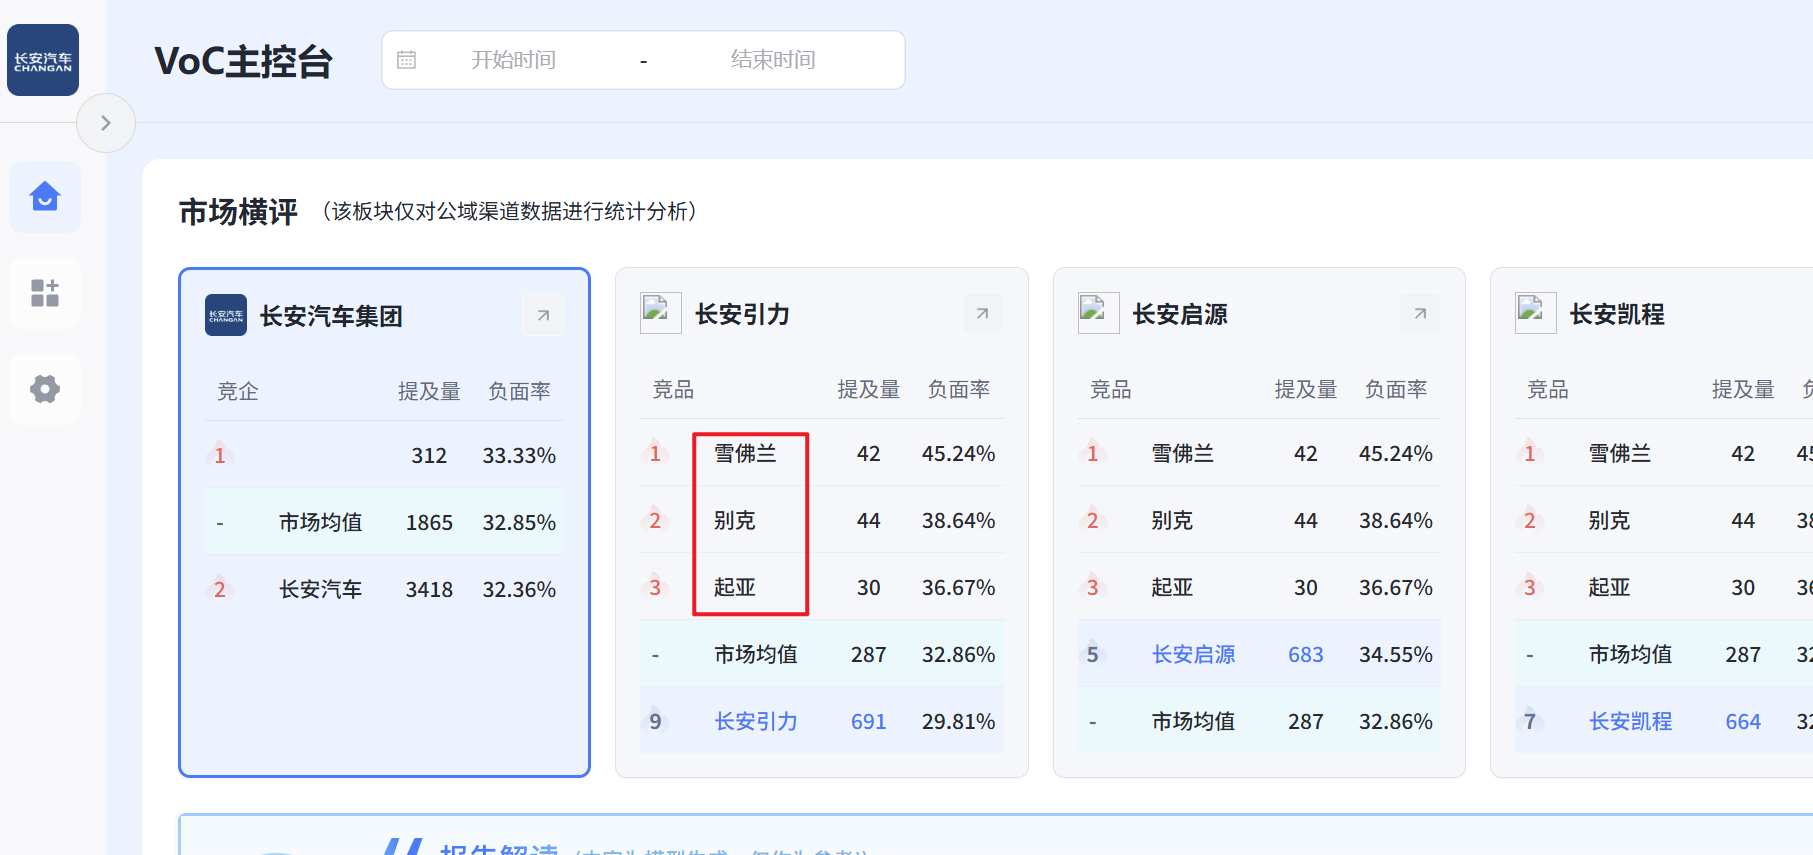
Task: Click 负面率 header in 长安引力 card
Action: (x=958, y=389)
